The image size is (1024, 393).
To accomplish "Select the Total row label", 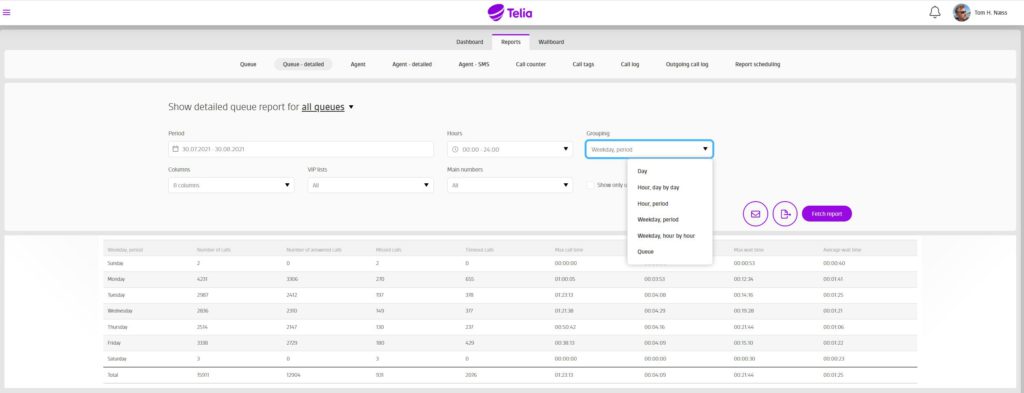I will [x=112, y=375].
